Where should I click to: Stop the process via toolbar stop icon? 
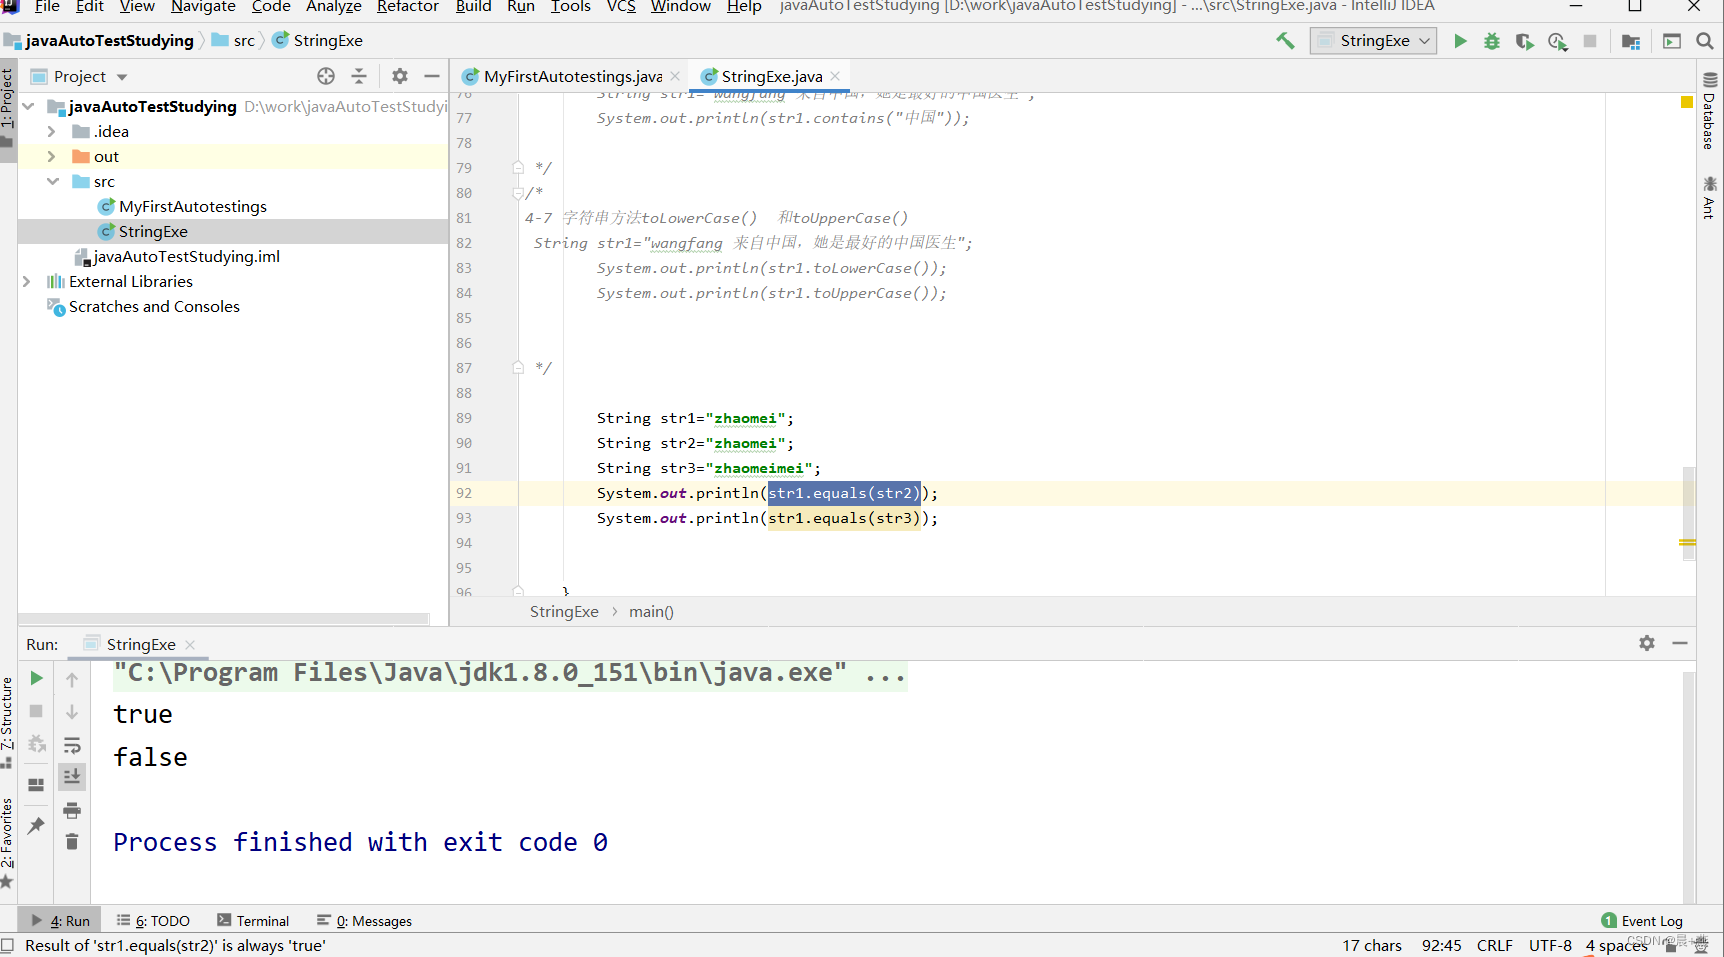(x=1590, y=41)
